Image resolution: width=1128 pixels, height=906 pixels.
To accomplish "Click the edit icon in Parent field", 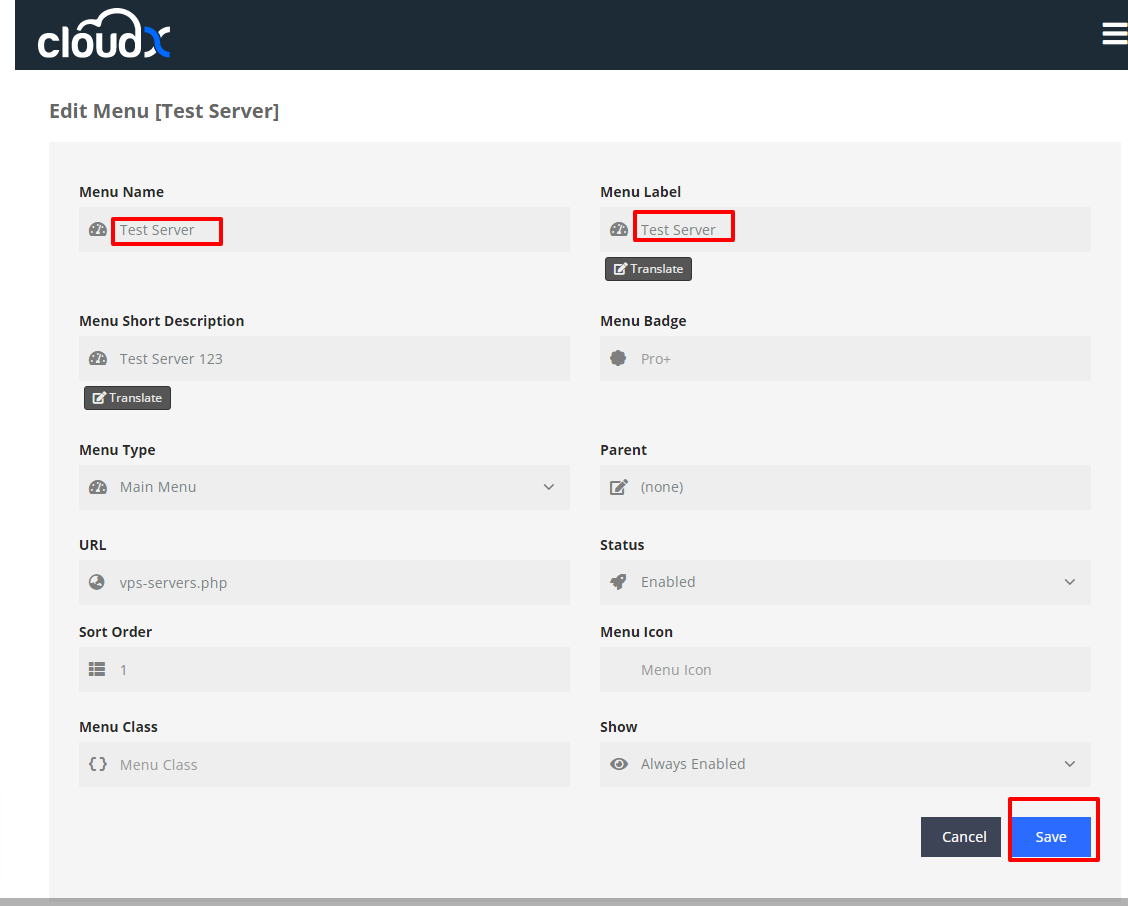I will pyautogui.click(x=618, y=487).
